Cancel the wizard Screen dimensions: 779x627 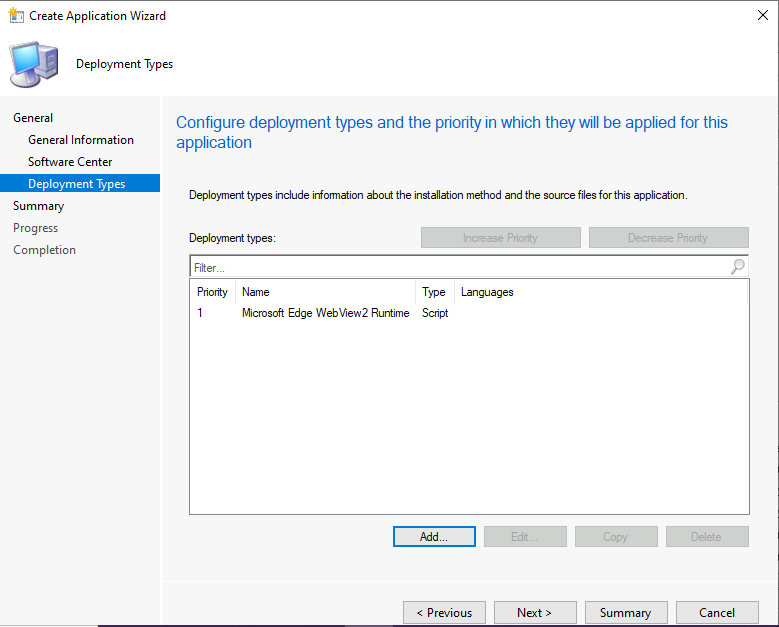pos(717,613)
